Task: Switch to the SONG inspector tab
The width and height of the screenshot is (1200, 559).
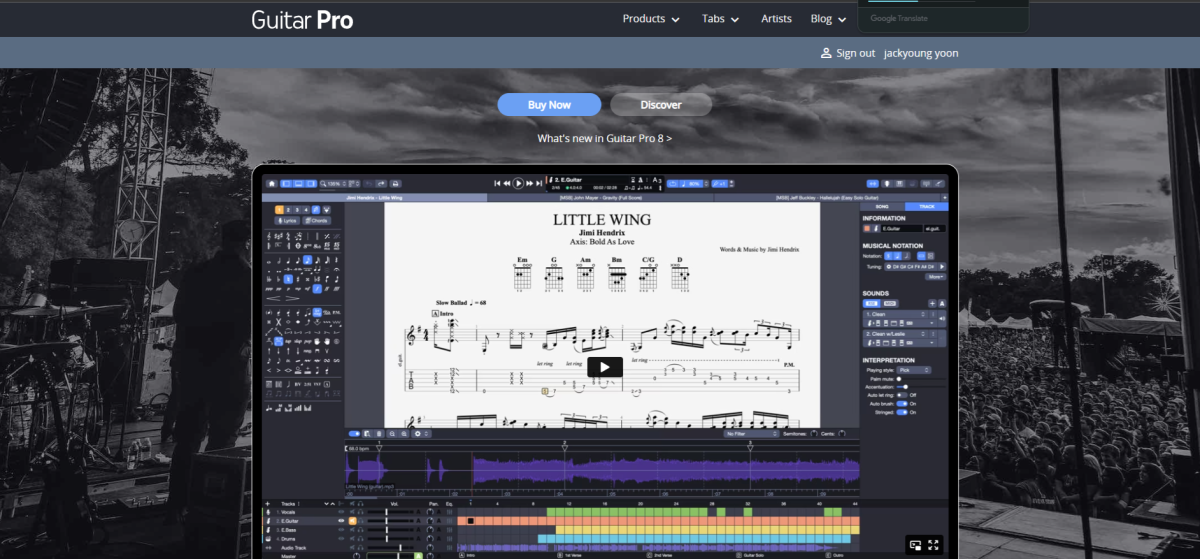Action: (x=883, y=206)
